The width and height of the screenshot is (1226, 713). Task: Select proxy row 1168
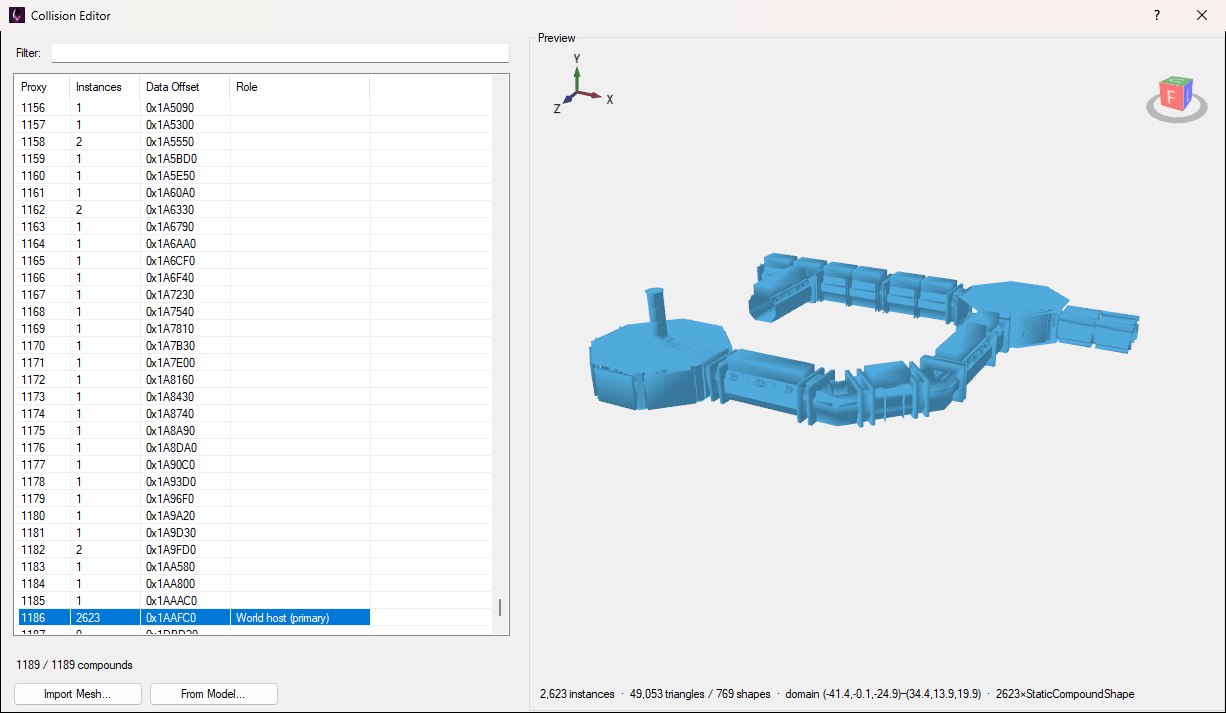pos(194,312)
